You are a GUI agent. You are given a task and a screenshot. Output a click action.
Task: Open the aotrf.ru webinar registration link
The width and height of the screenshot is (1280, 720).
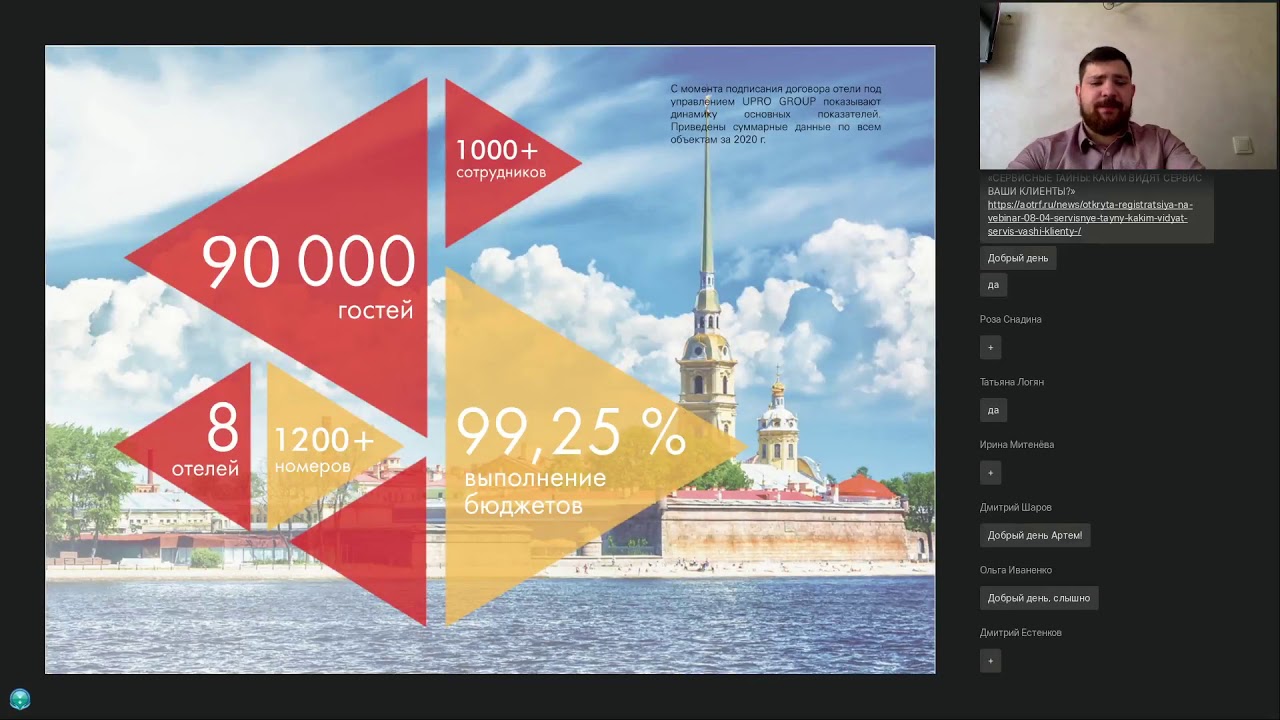tap(1089, 218)
